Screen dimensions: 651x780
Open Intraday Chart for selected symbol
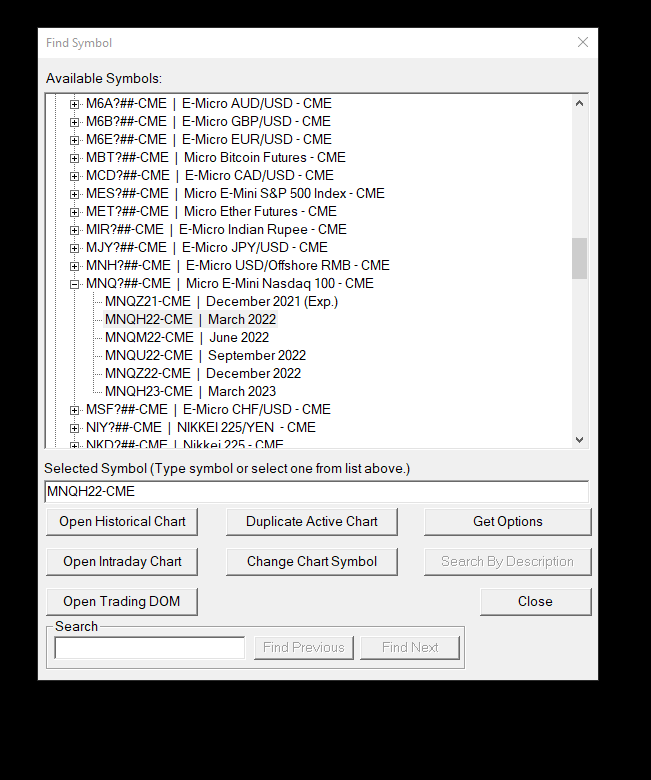(x=122, y=562)
